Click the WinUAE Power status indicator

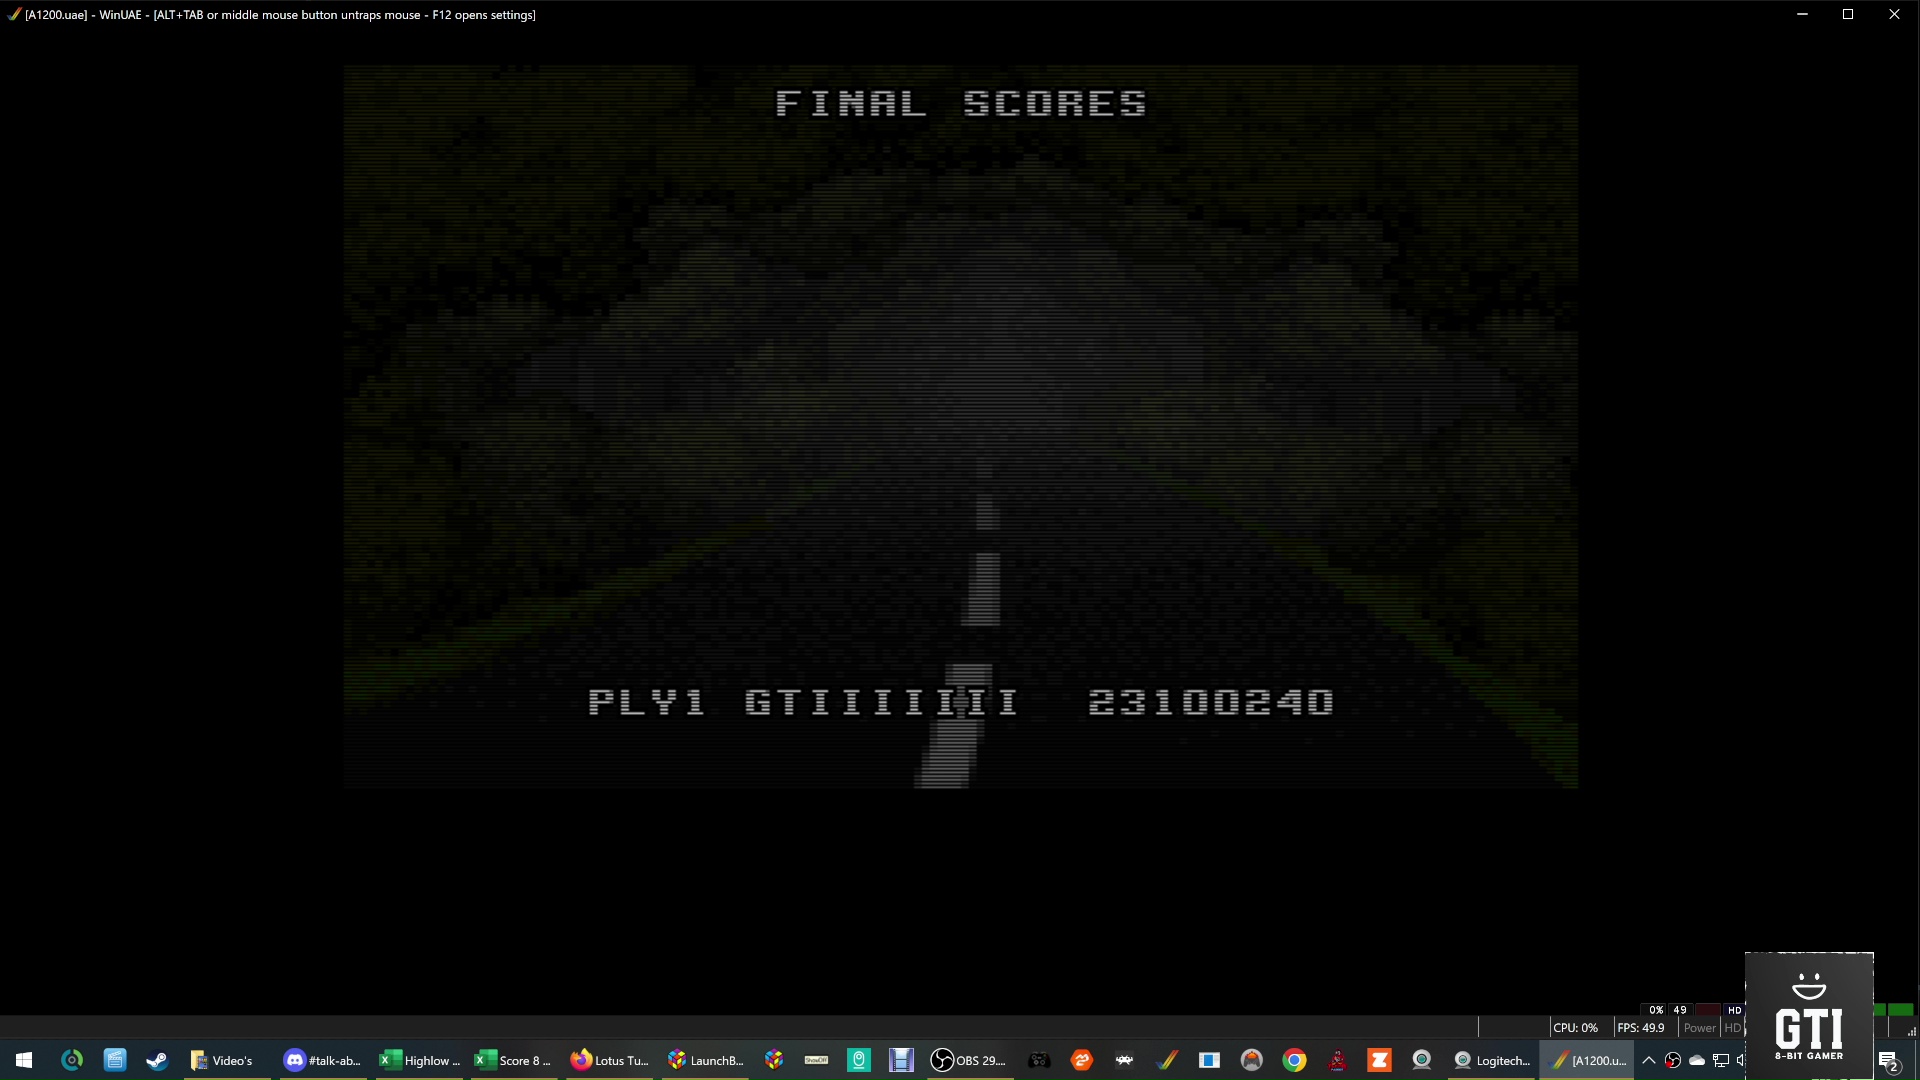click(1699, 1028)
